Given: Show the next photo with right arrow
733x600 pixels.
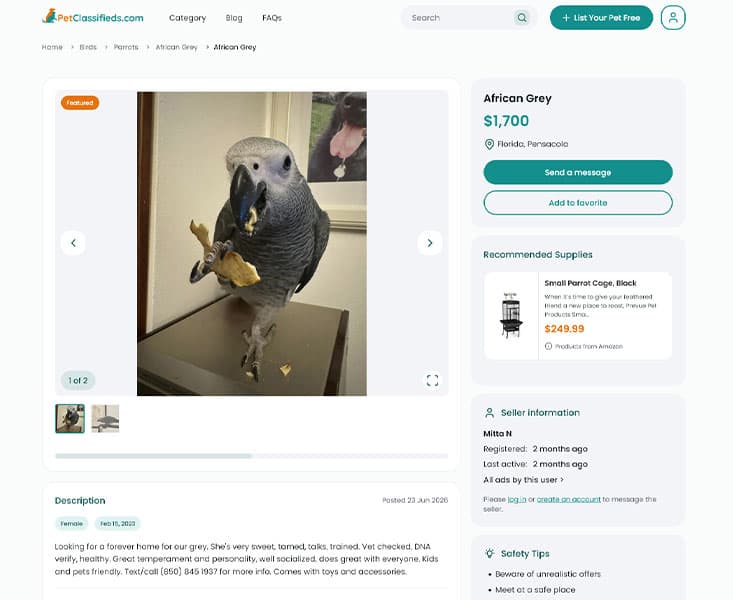Looking at the screenshot, I should point(430,243).
